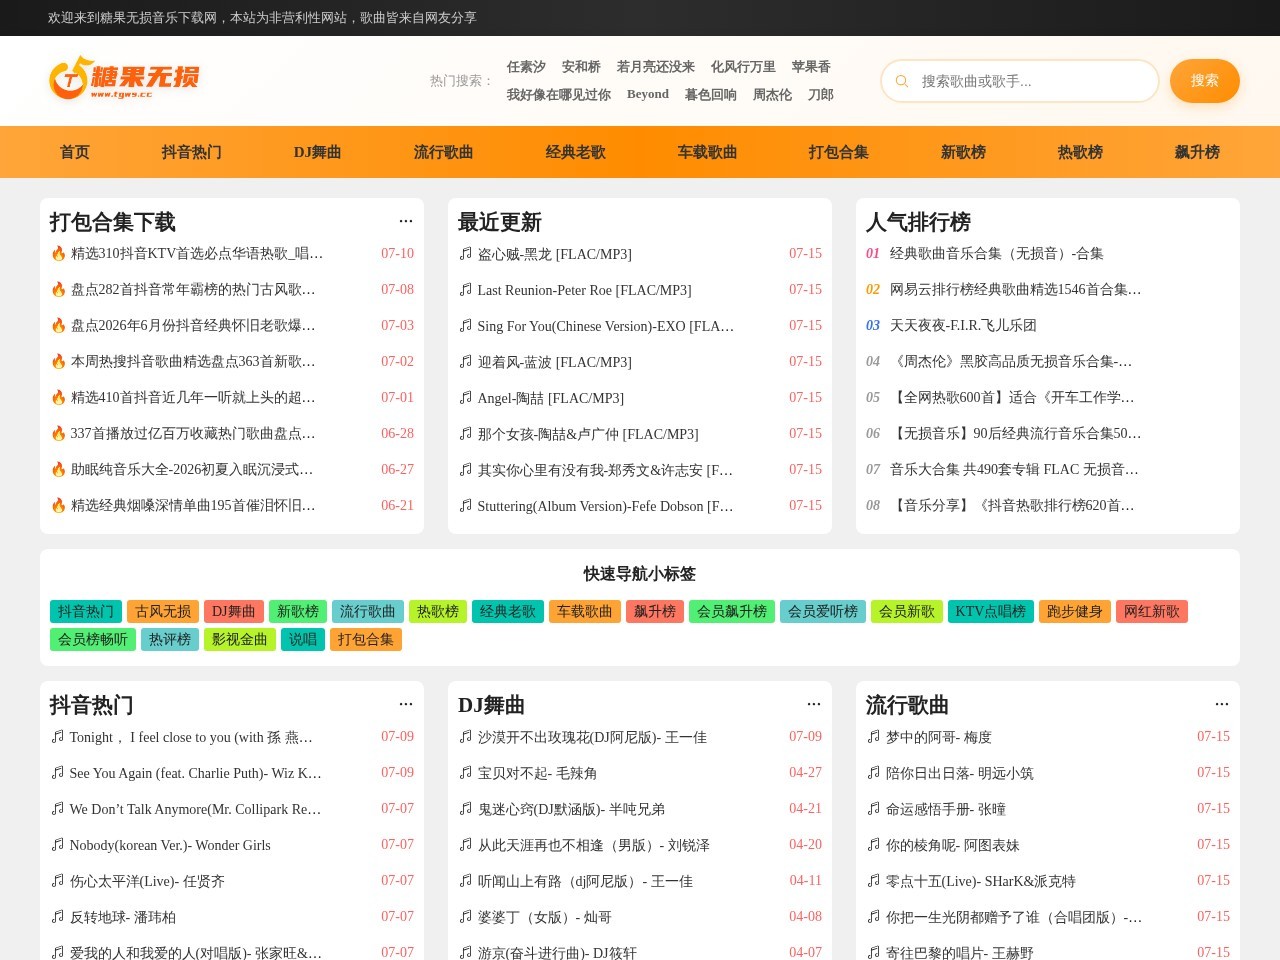1280x960 pixels.
Task: Click the 会员飙升榜 quick tag
Action: click(732, 611)
